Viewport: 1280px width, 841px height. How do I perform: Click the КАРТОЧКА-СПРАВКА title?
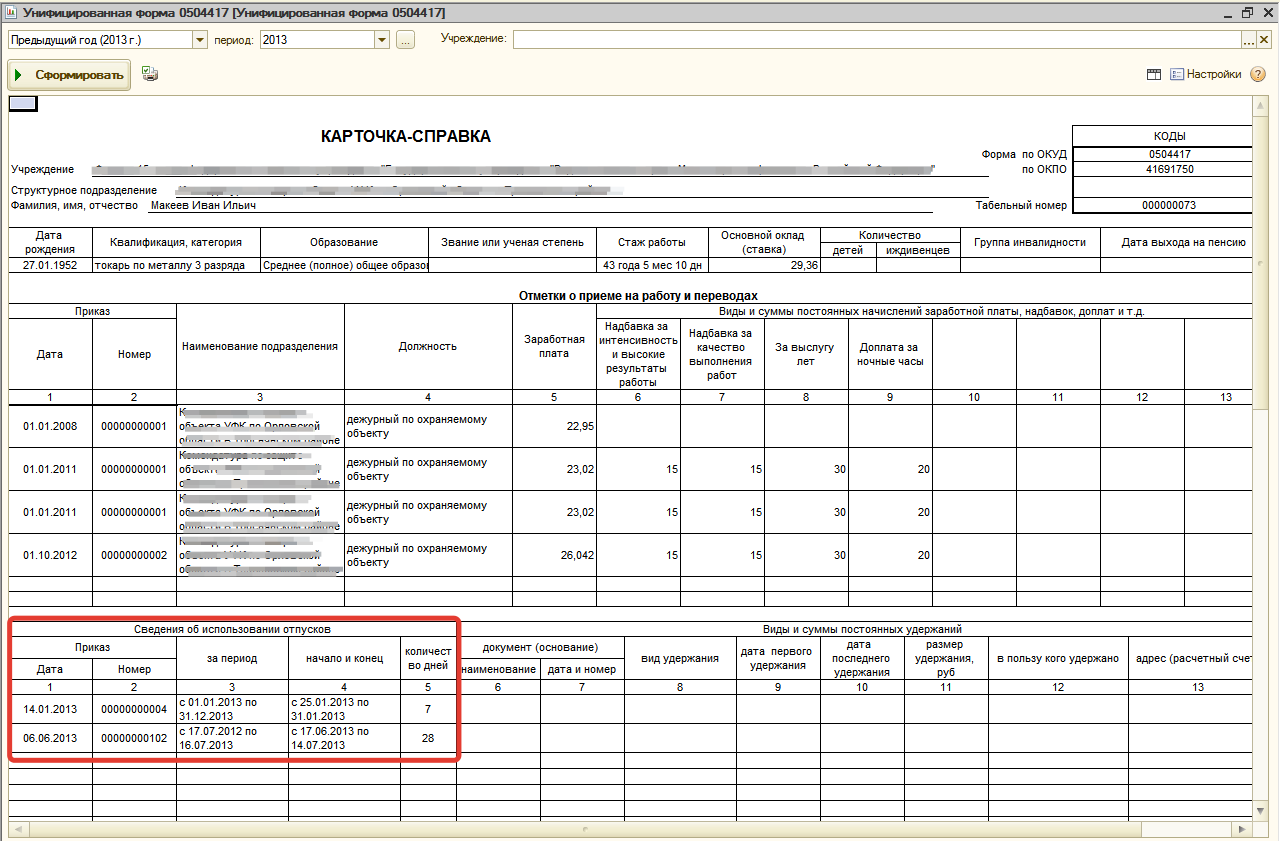406,137
